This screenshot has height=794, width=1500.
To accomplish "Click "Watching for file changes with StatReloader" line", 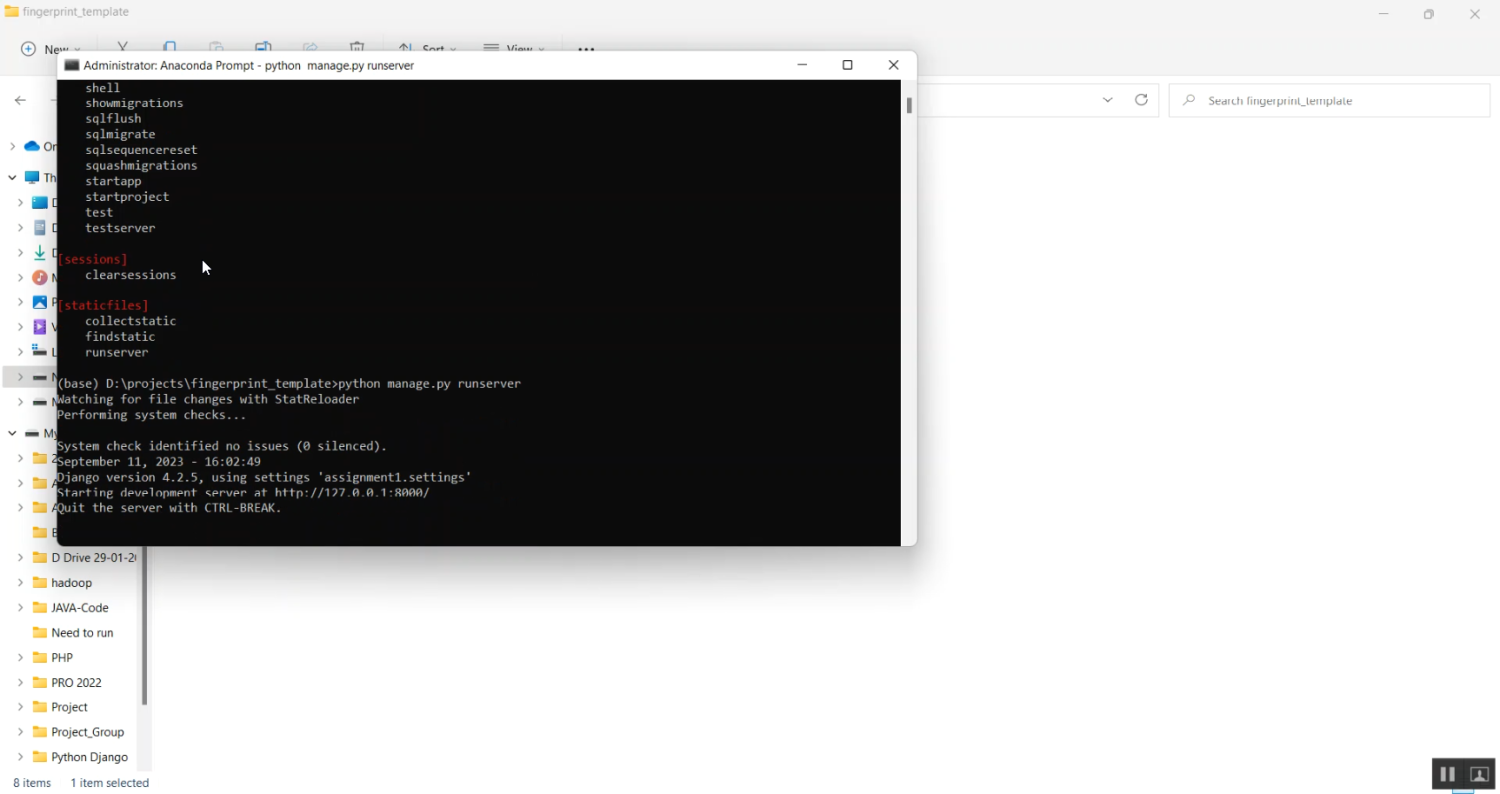I will click(208, 399).
